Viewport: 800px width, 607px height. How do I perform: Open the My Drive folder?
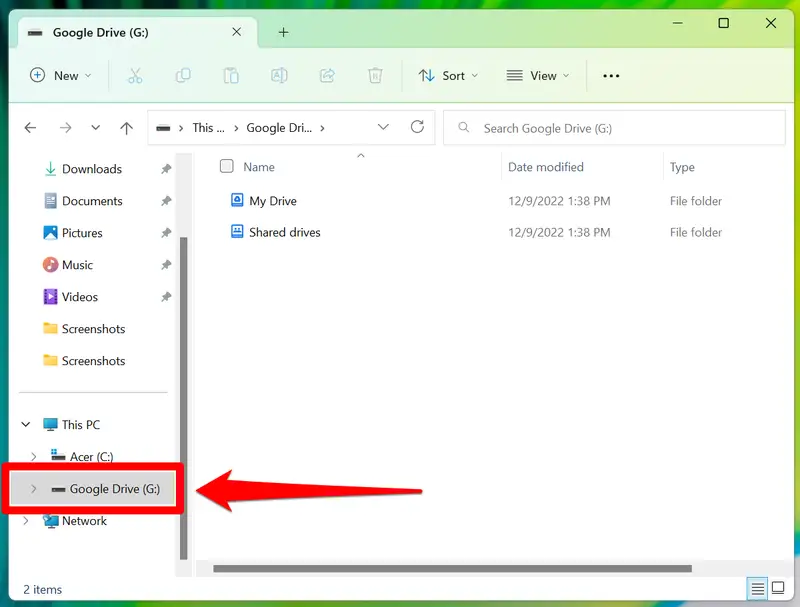(272, 201)
